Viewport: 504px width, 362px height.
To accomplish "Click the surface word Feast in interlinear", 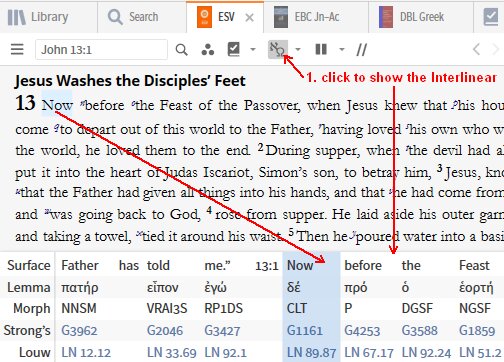I will point(474,265).
